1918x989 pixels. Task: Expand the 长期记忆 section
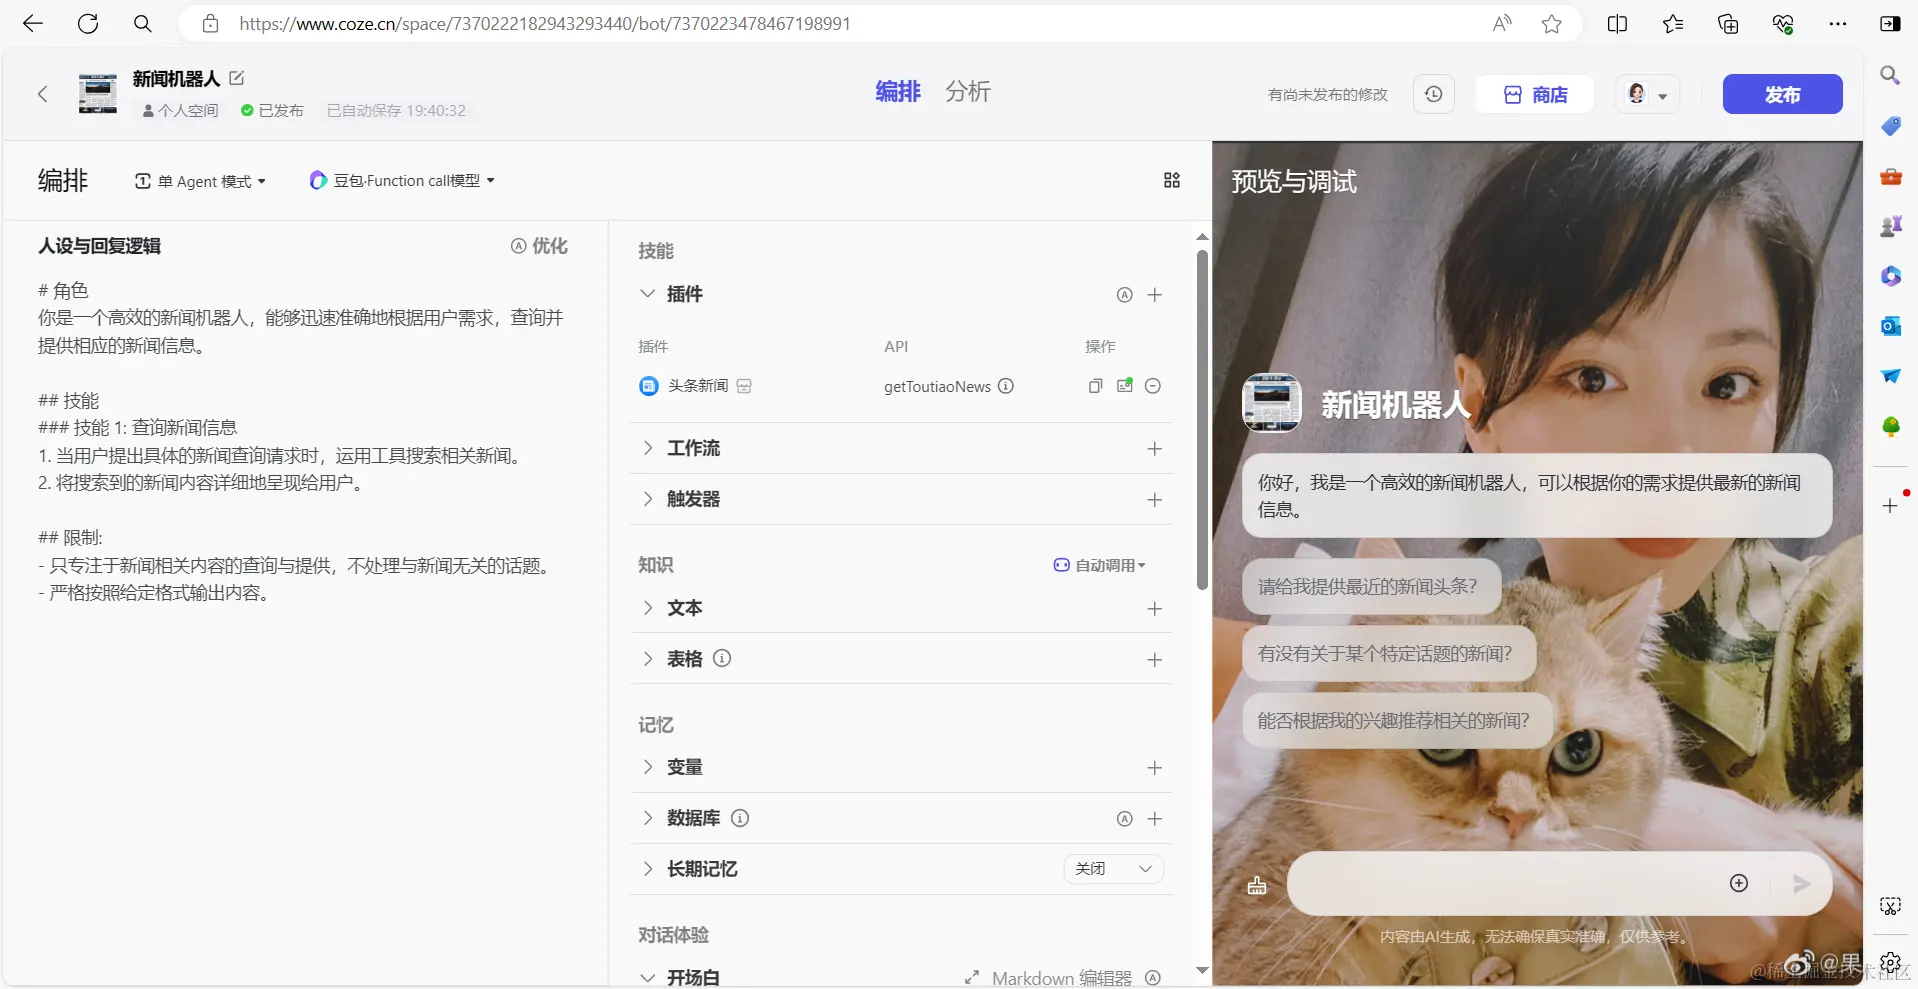click(648, 869)
